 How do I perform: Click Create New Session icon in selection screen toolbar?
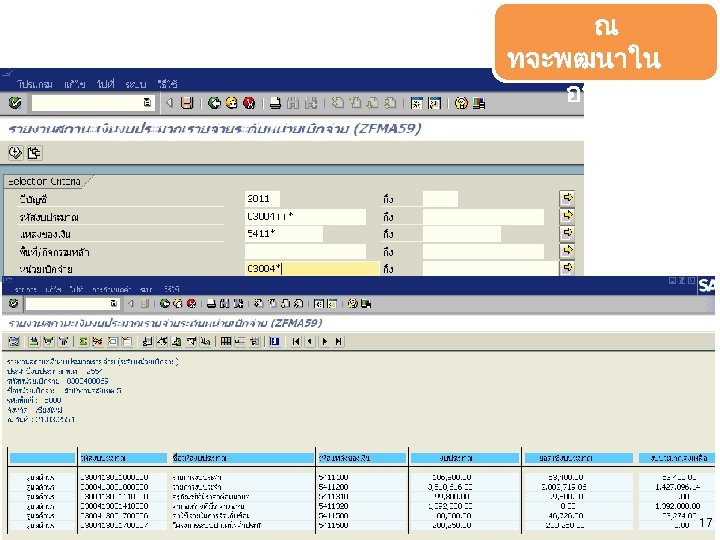tap(416, 103)
